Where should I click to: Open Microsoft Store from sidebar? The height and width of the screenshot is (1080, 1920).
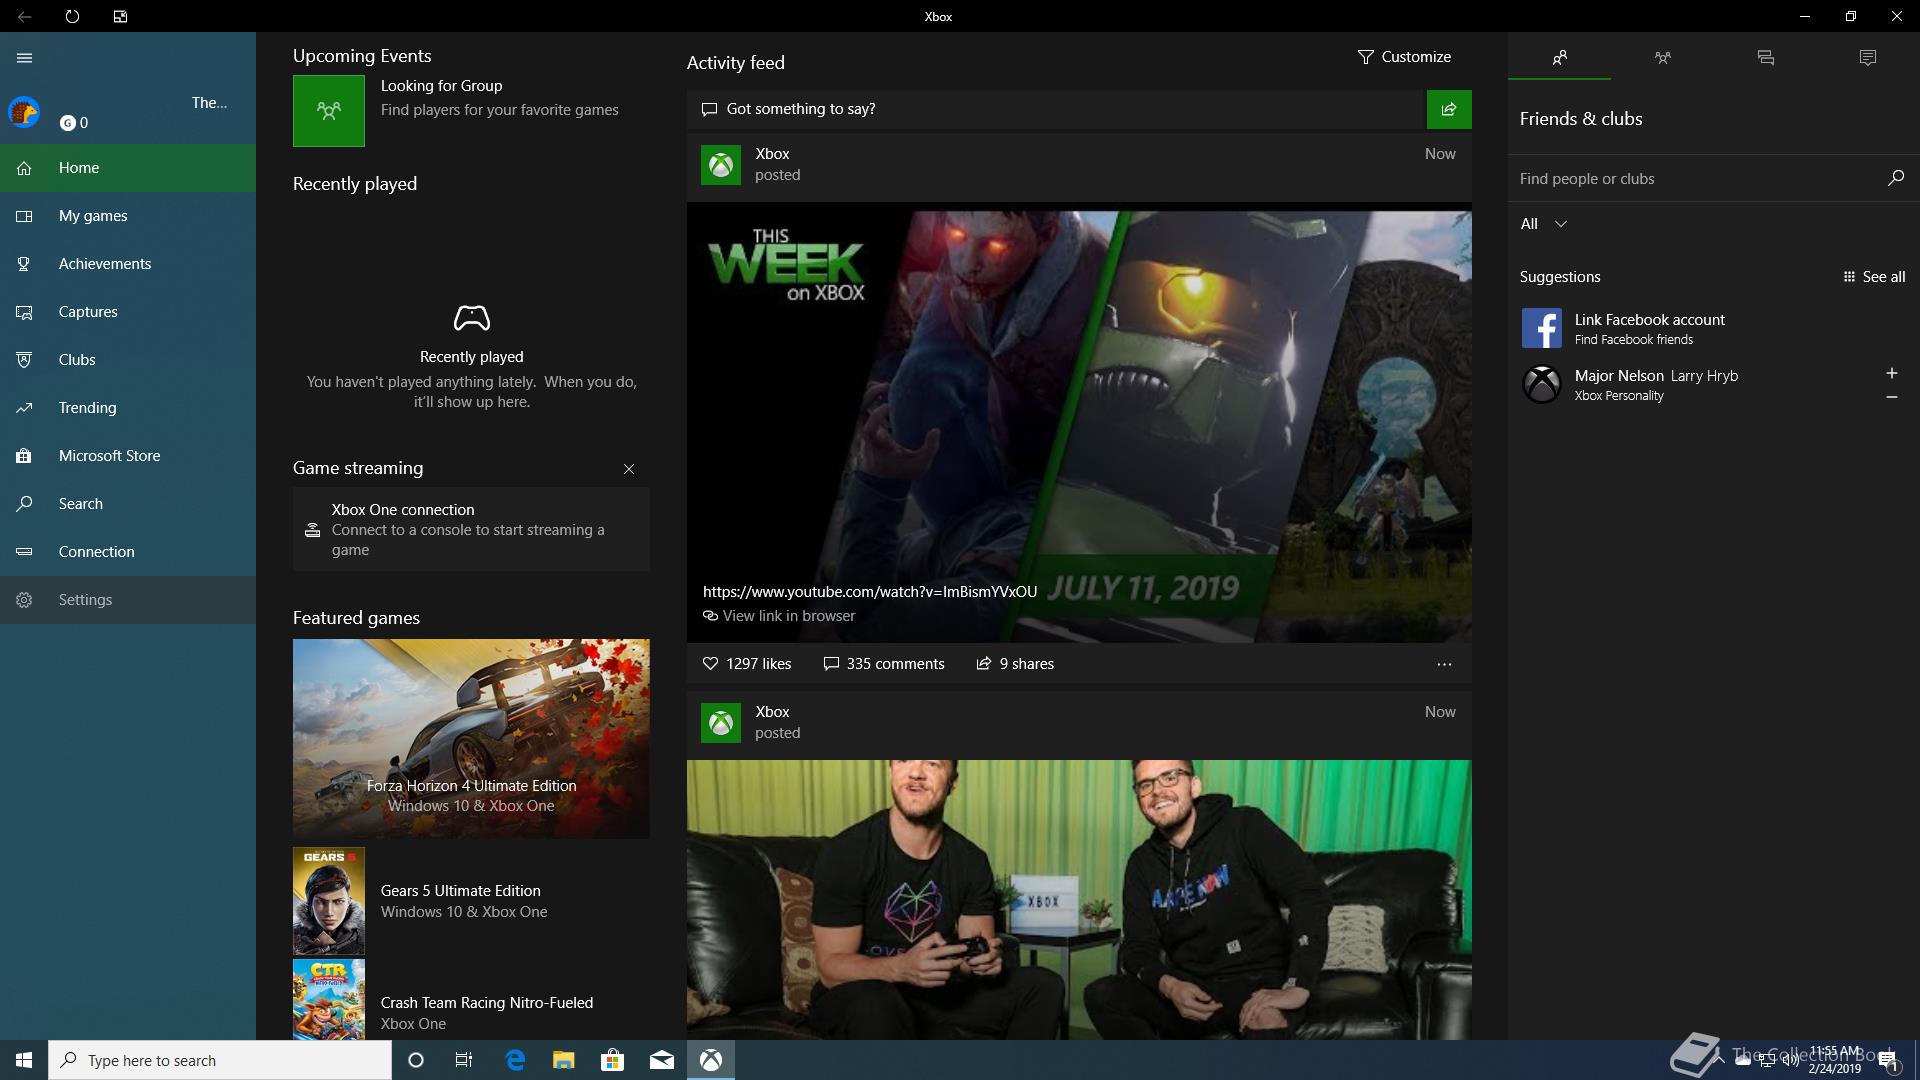click(128, 456)
